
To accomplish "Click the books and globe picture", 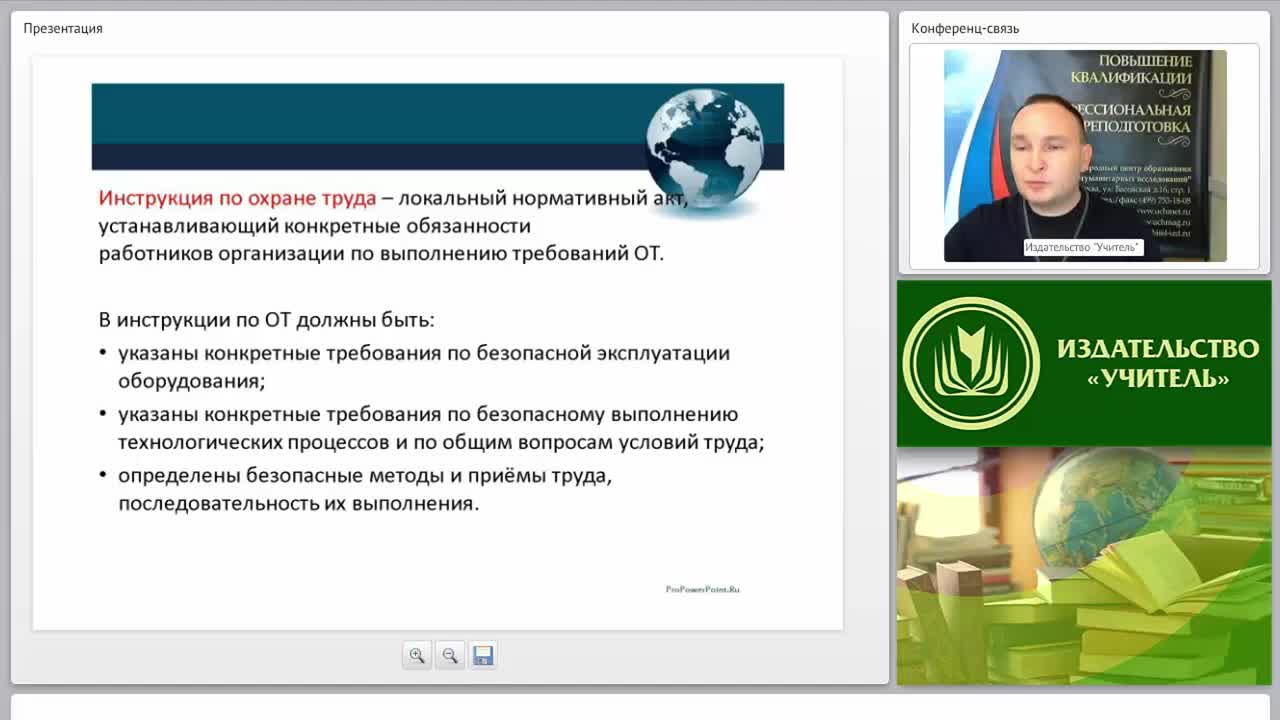I will tap(1084, 566).
